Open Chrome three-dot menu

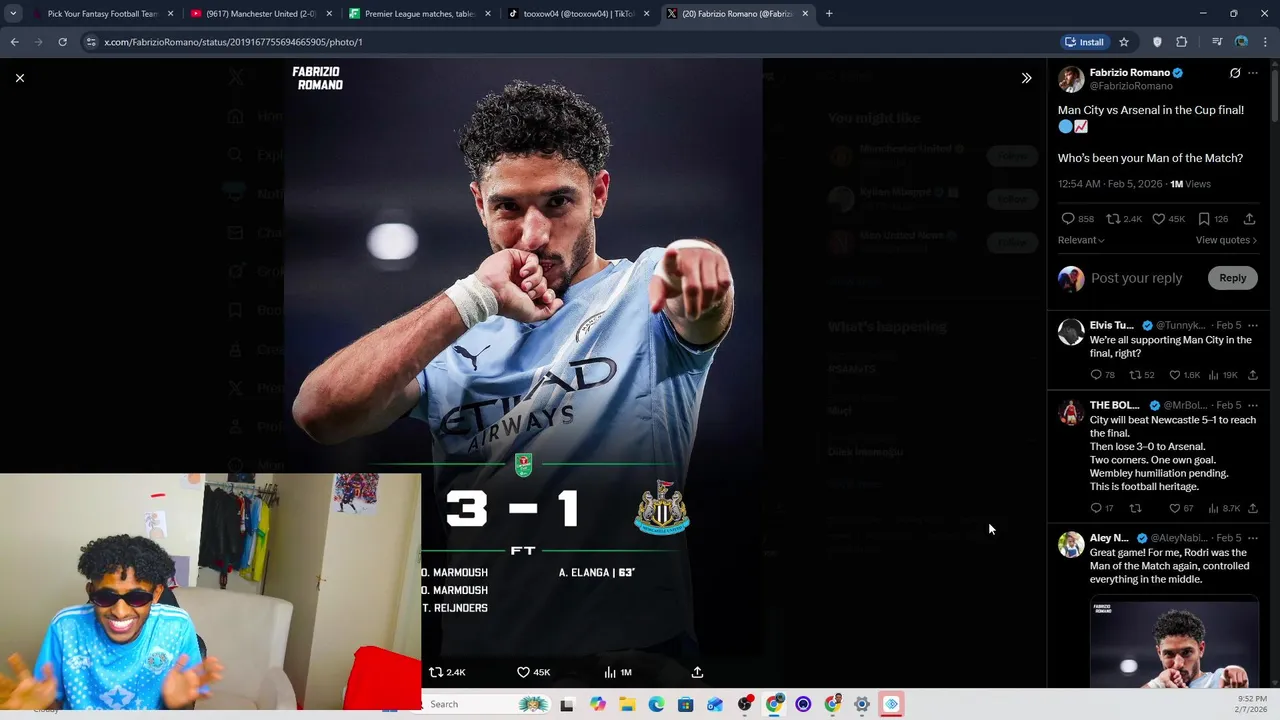1266,42
